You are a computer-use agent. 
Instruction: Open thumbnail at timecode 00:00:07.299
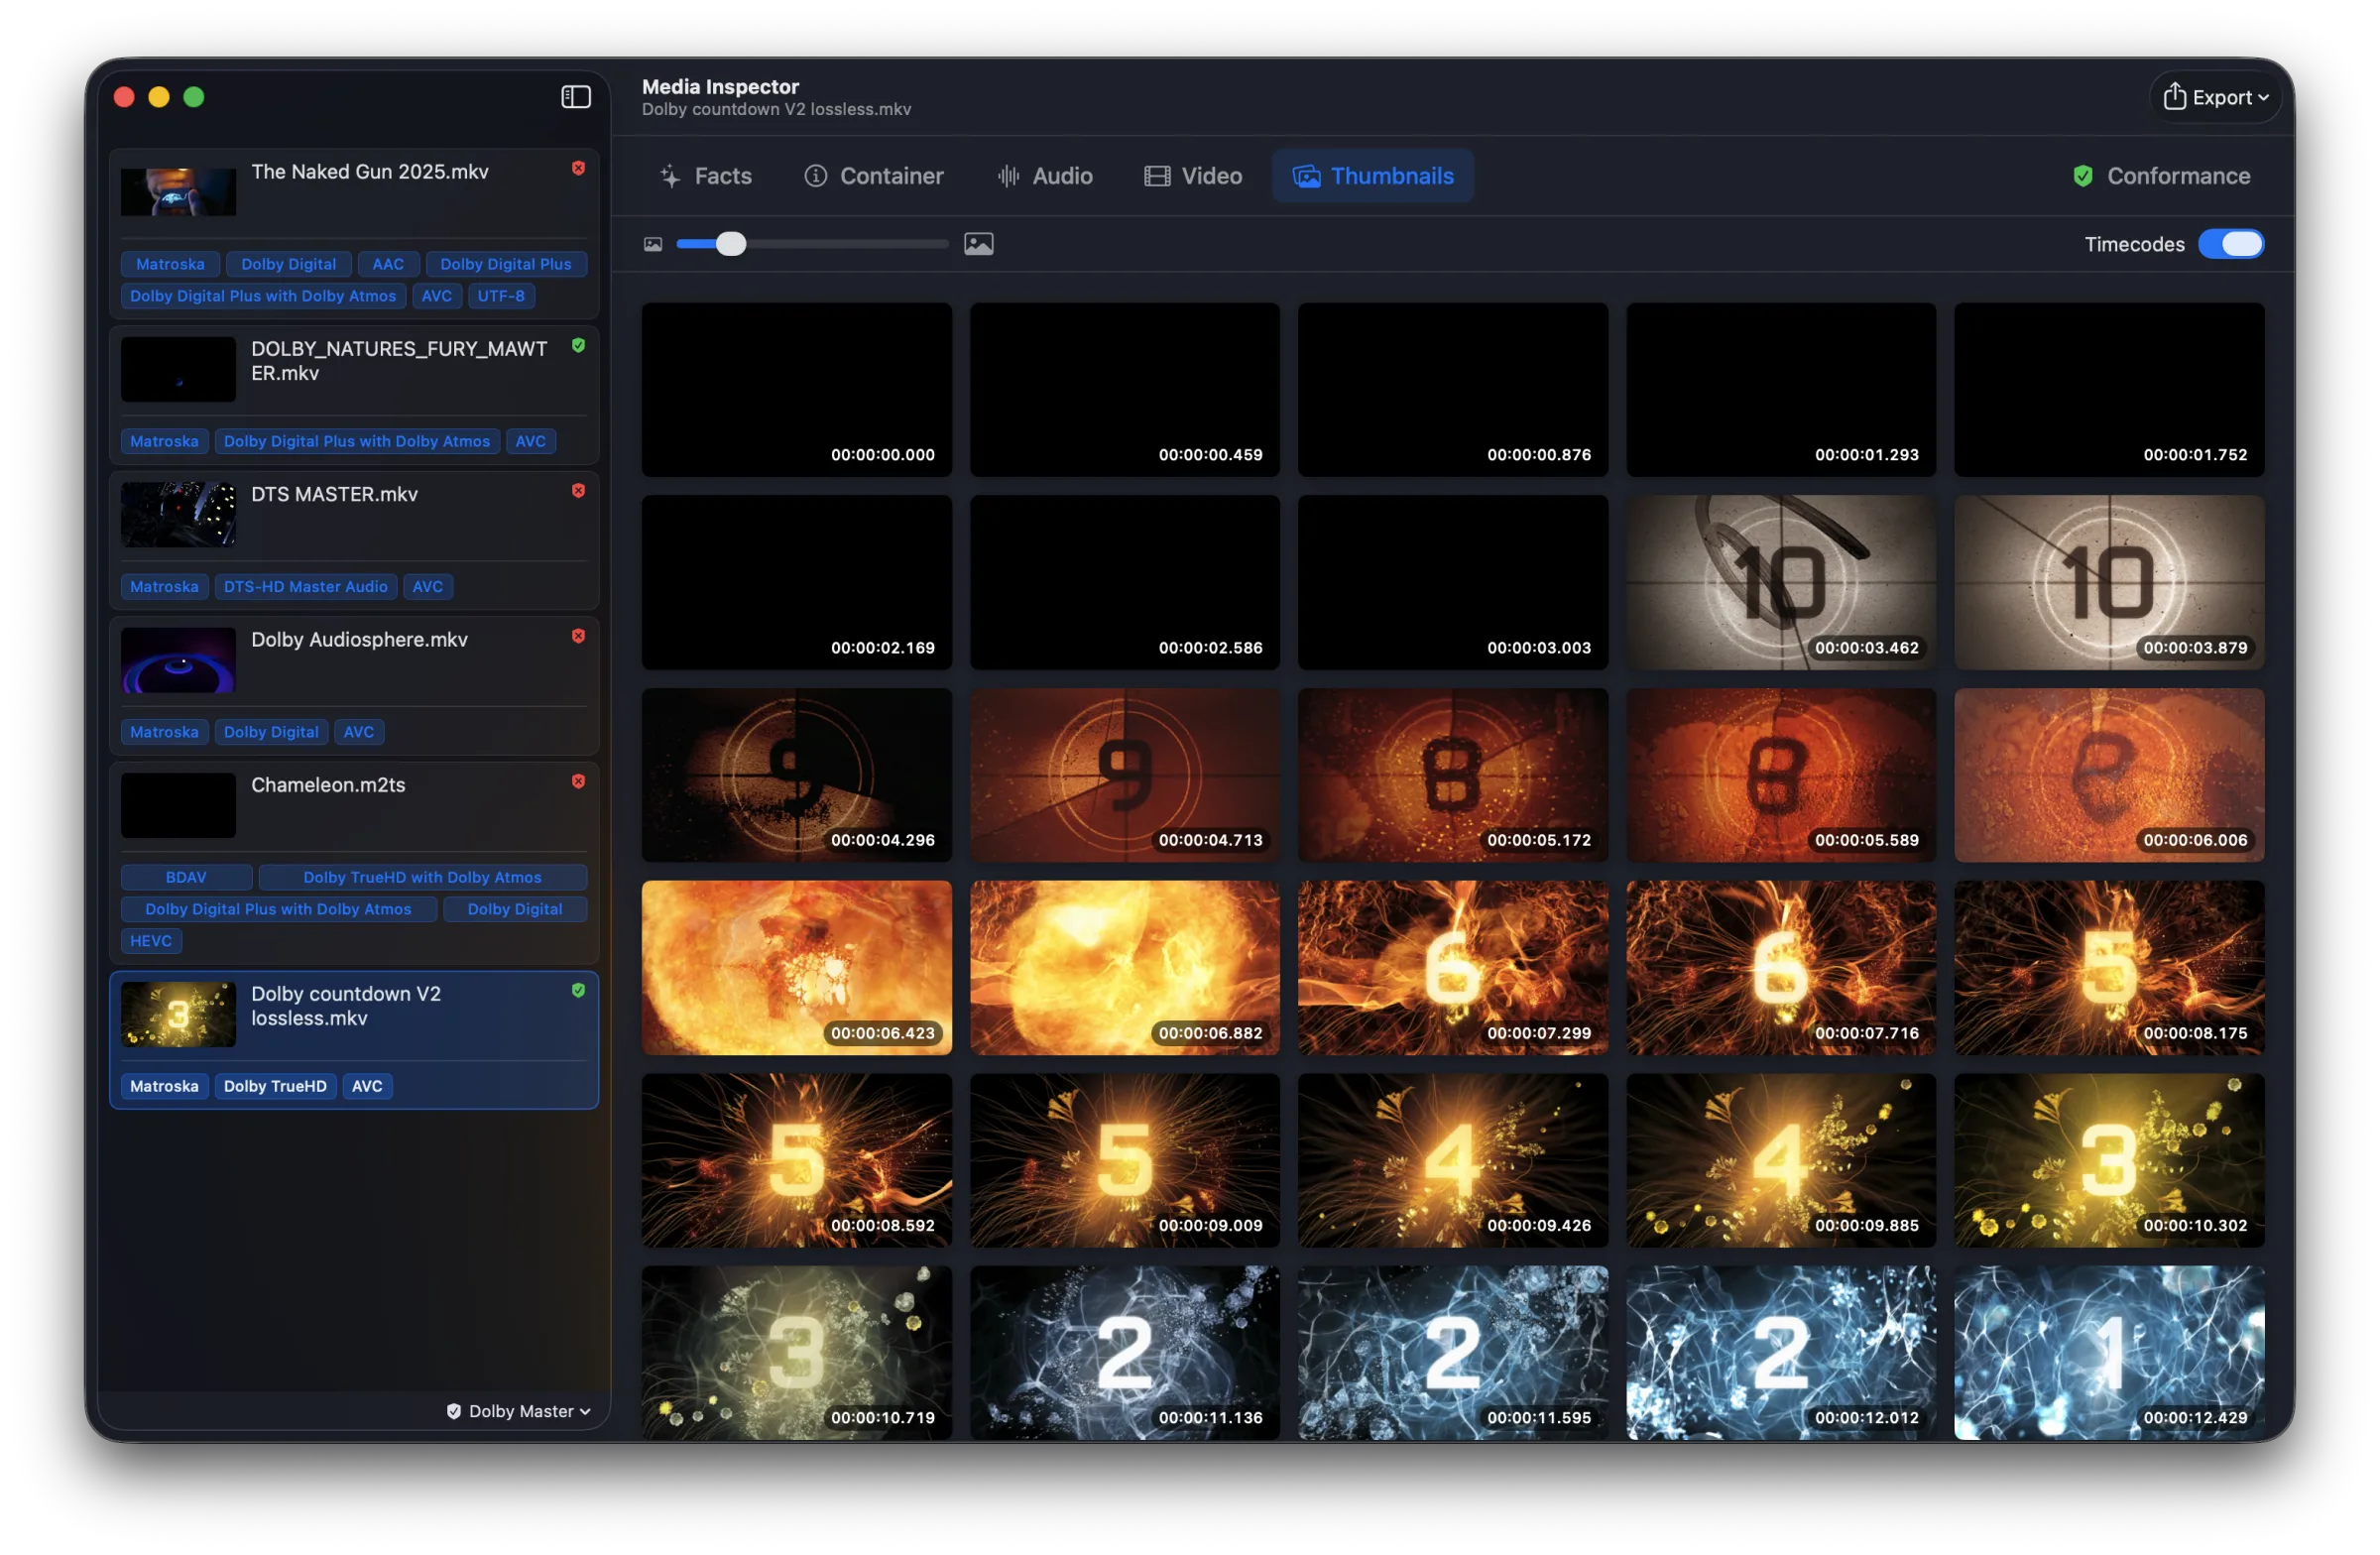point(1453,968)
